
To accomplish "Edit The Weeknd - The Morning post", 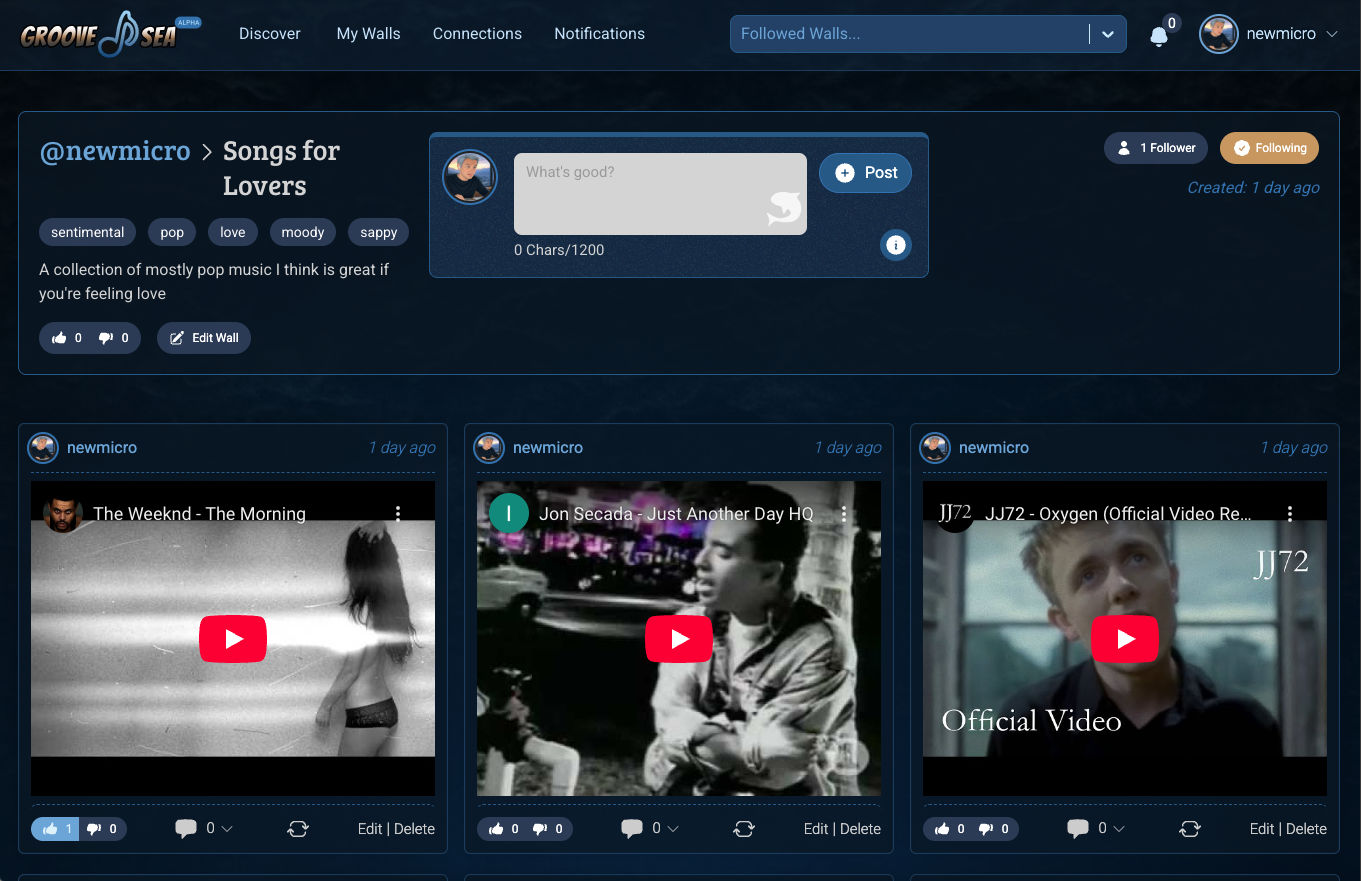I will 370,829.
